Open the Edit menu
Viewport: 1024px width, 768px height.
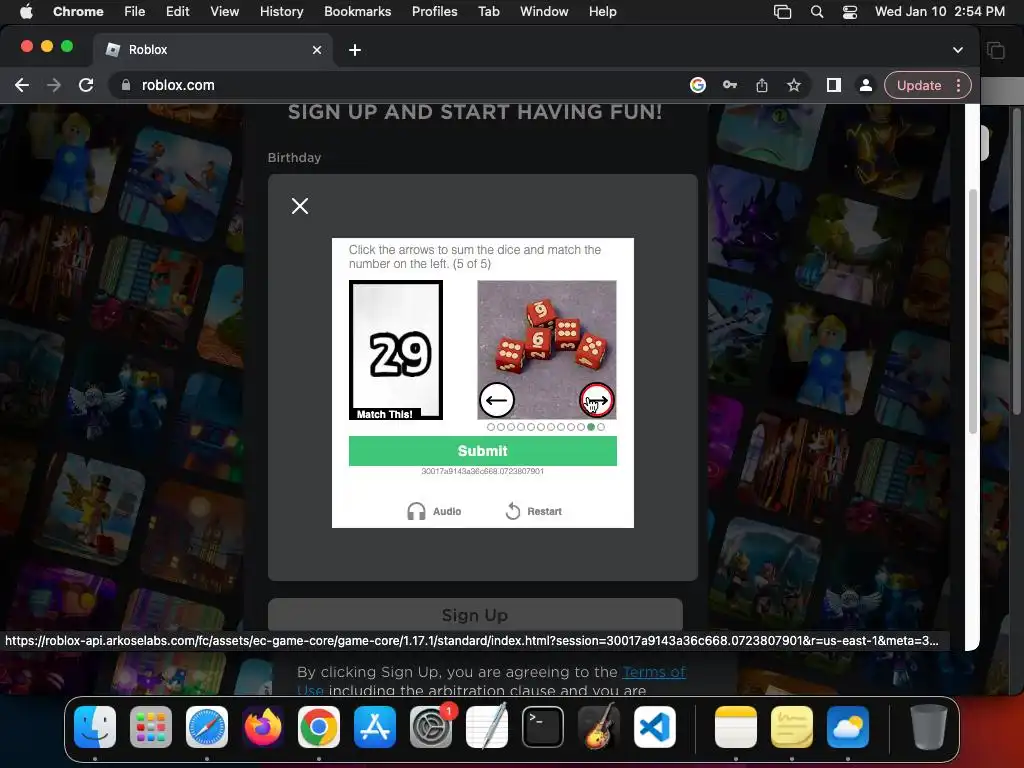pyautogui.click(x=177, y=11)
